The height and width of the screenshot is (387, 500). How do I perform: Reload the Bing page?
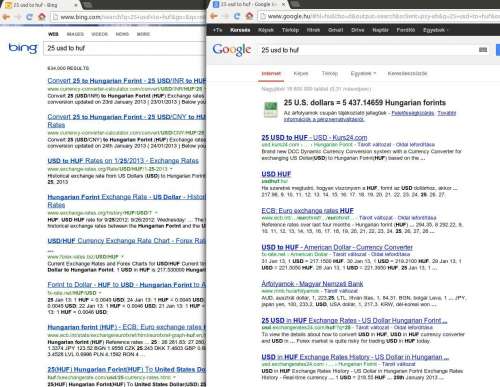[x=29, y=17]
